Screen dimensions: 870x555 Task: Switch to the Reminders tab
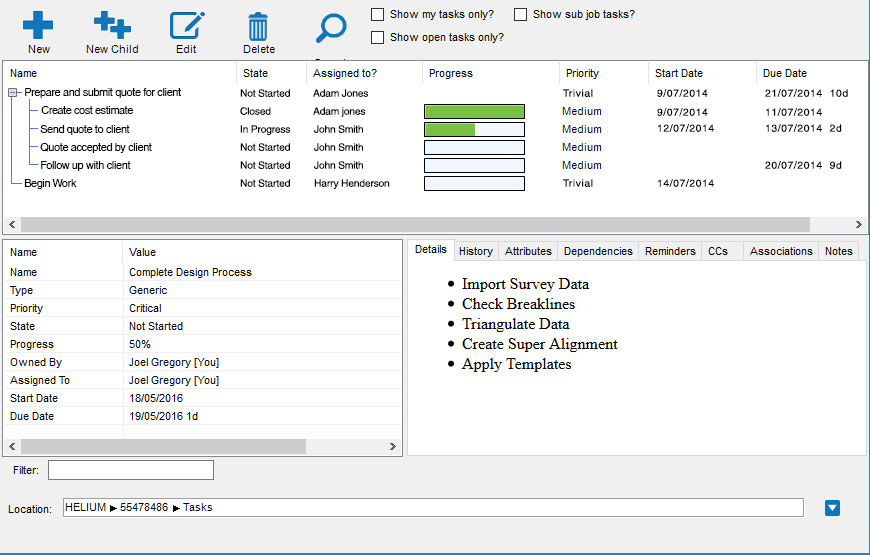point(670,251)
